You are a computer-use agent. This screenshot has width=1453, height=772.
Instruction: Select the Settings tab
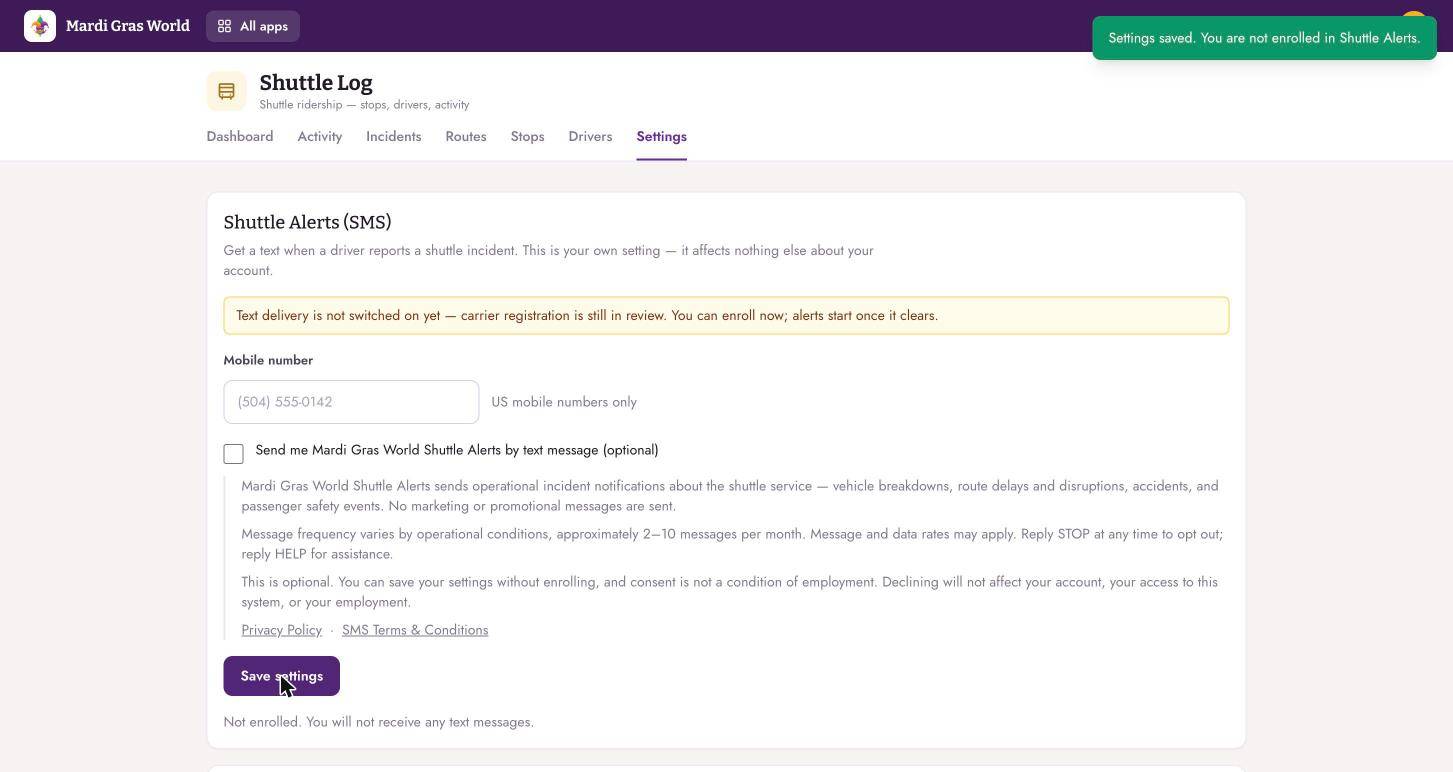click(662, 137)
